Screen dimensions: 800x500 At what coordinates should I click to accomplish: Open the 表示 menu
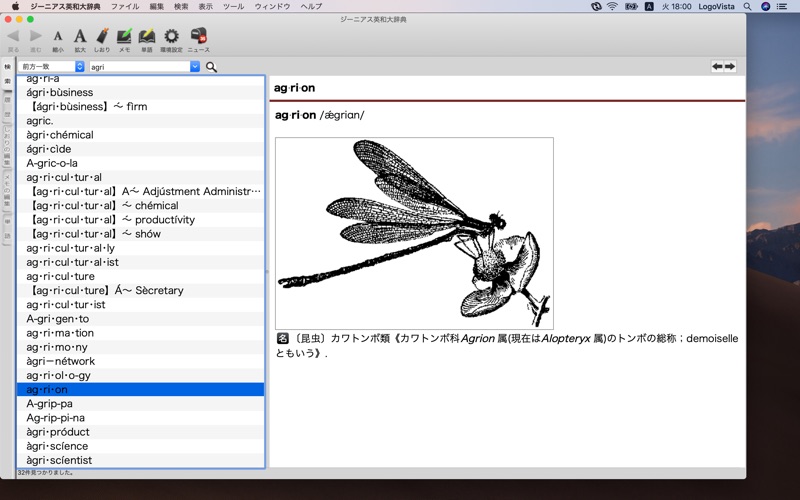pos(206,6)
